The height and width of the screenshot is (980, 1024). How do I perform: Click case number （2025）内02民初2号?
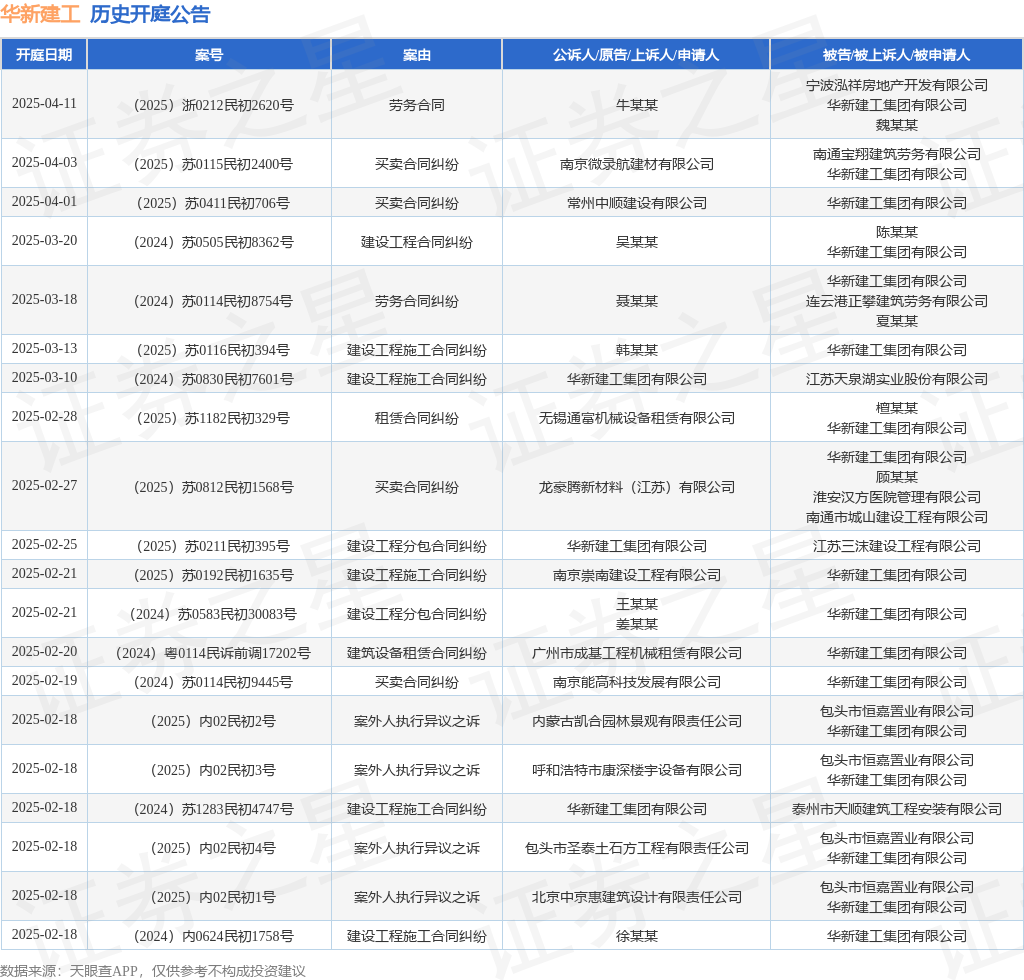click(210, 721)
